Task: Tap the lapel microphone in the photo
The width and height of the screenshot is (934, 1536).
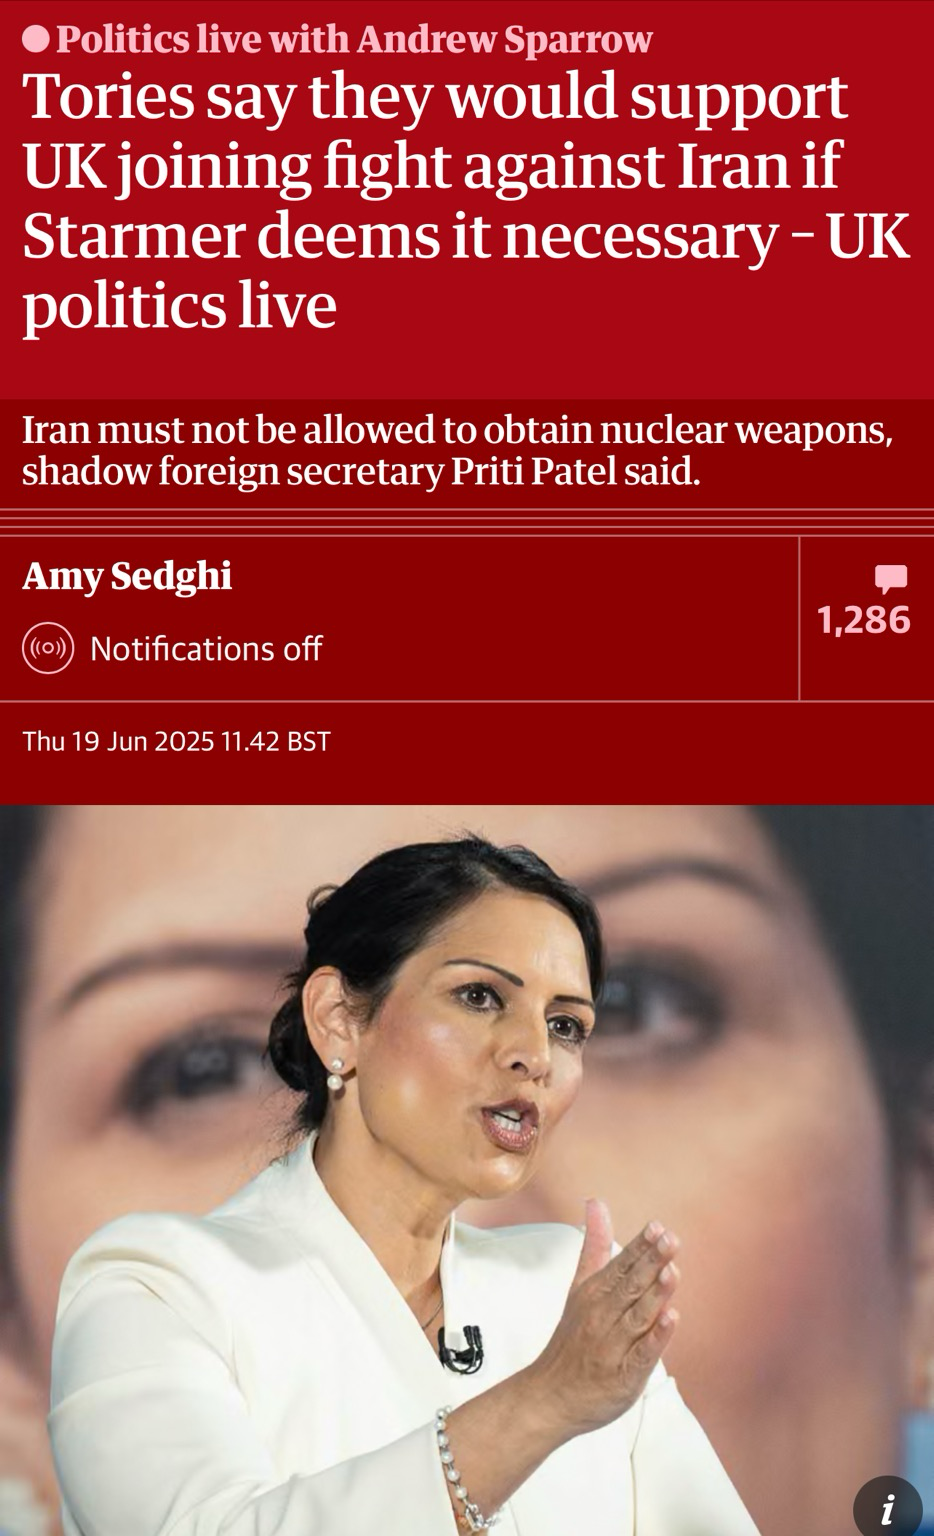Action: (461, 1346)
